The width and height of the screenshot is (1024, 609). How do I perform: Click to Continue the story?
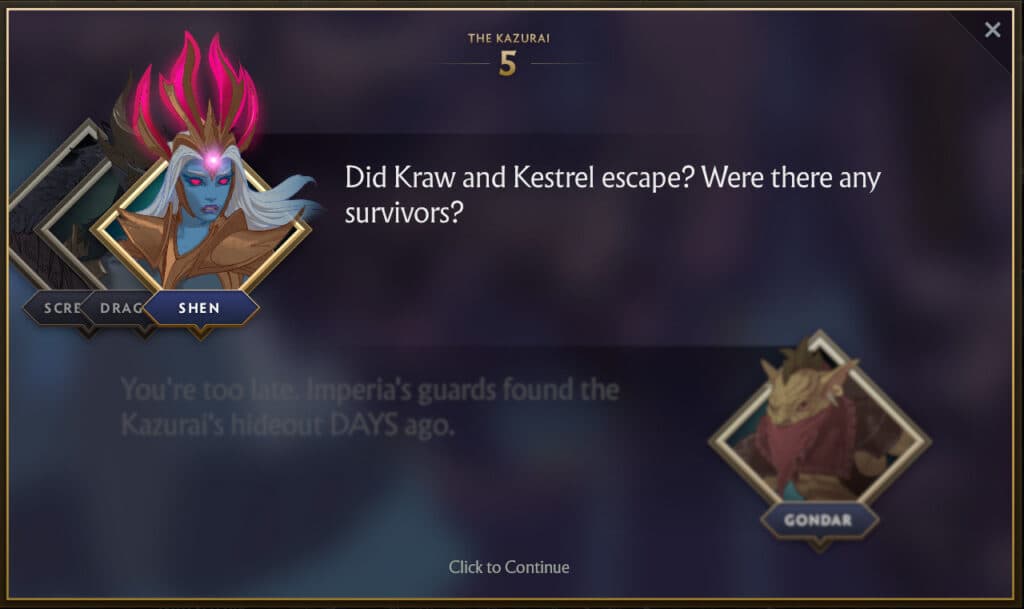coord(509,567)
